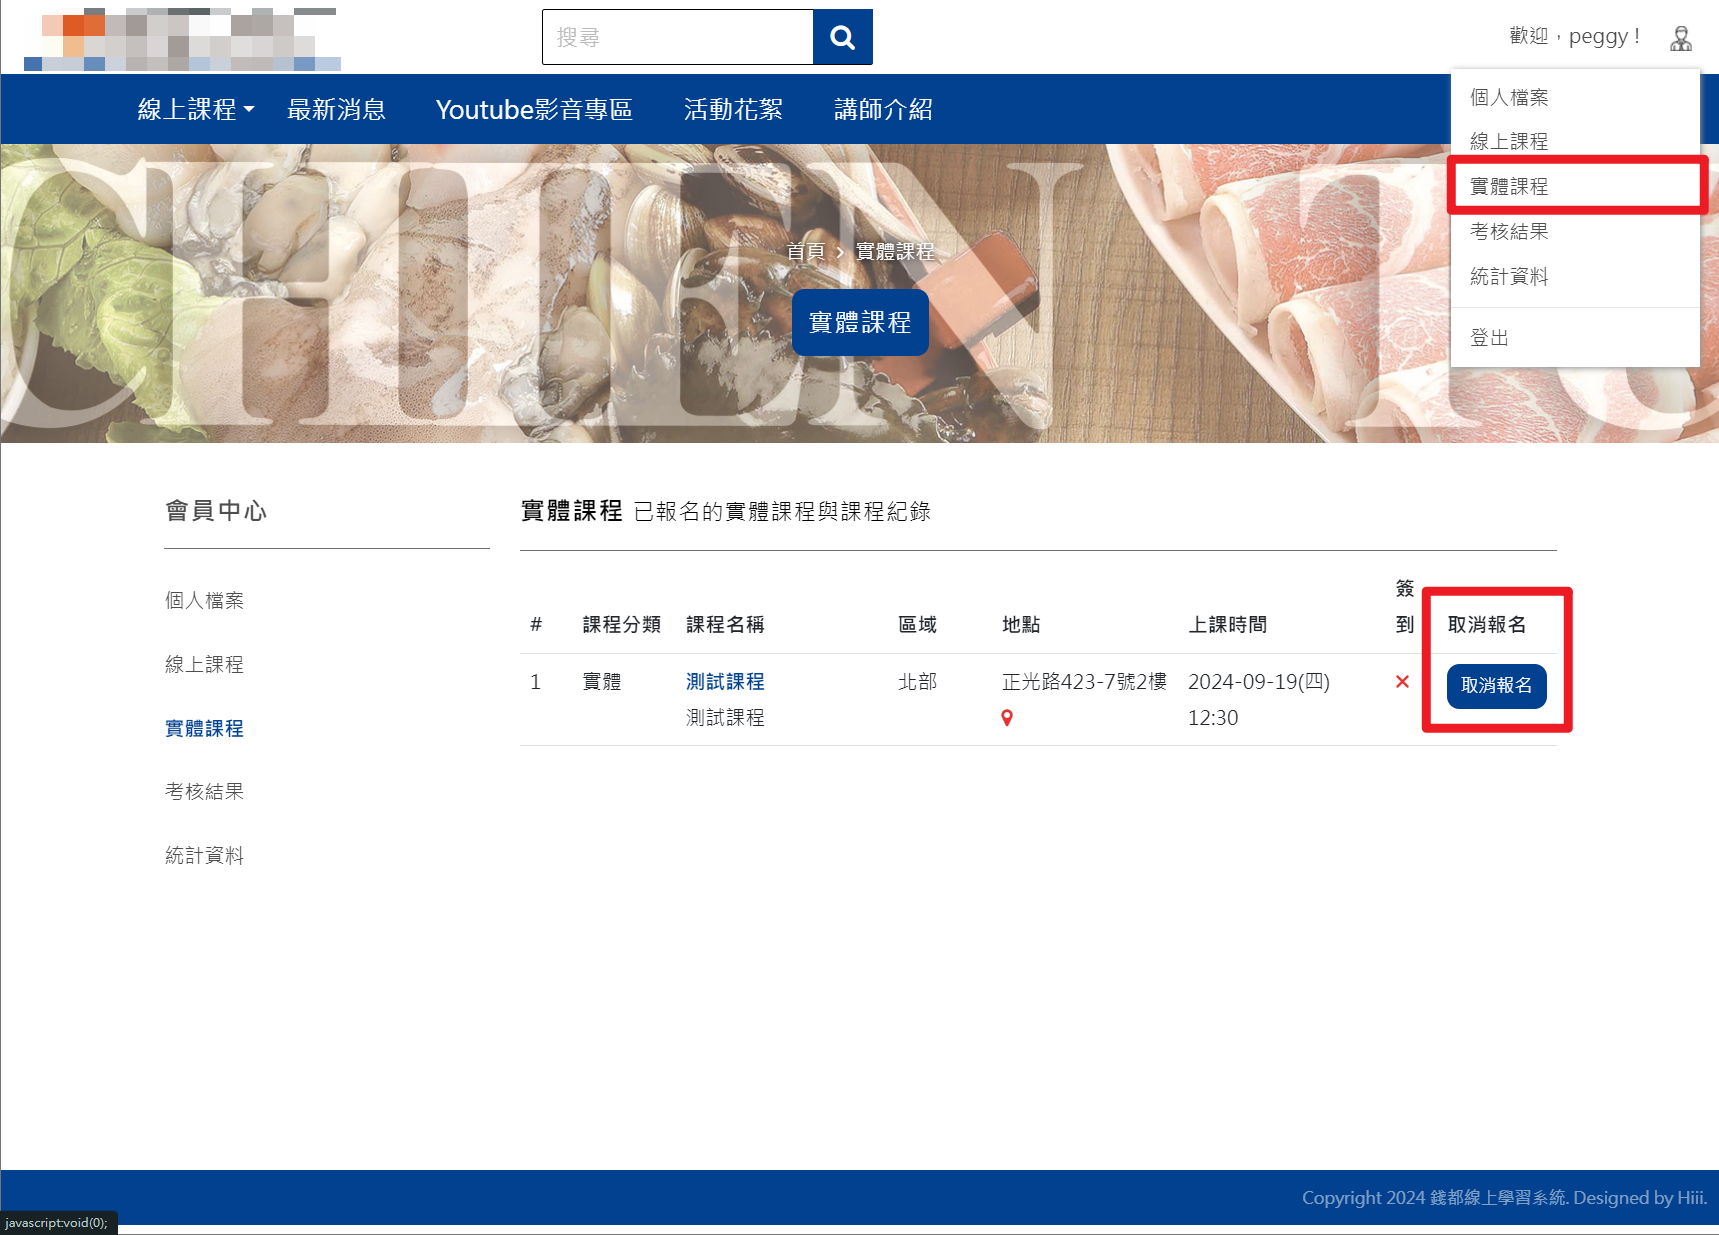
Task: Open the red map pin location
Action: [1007, 718]
